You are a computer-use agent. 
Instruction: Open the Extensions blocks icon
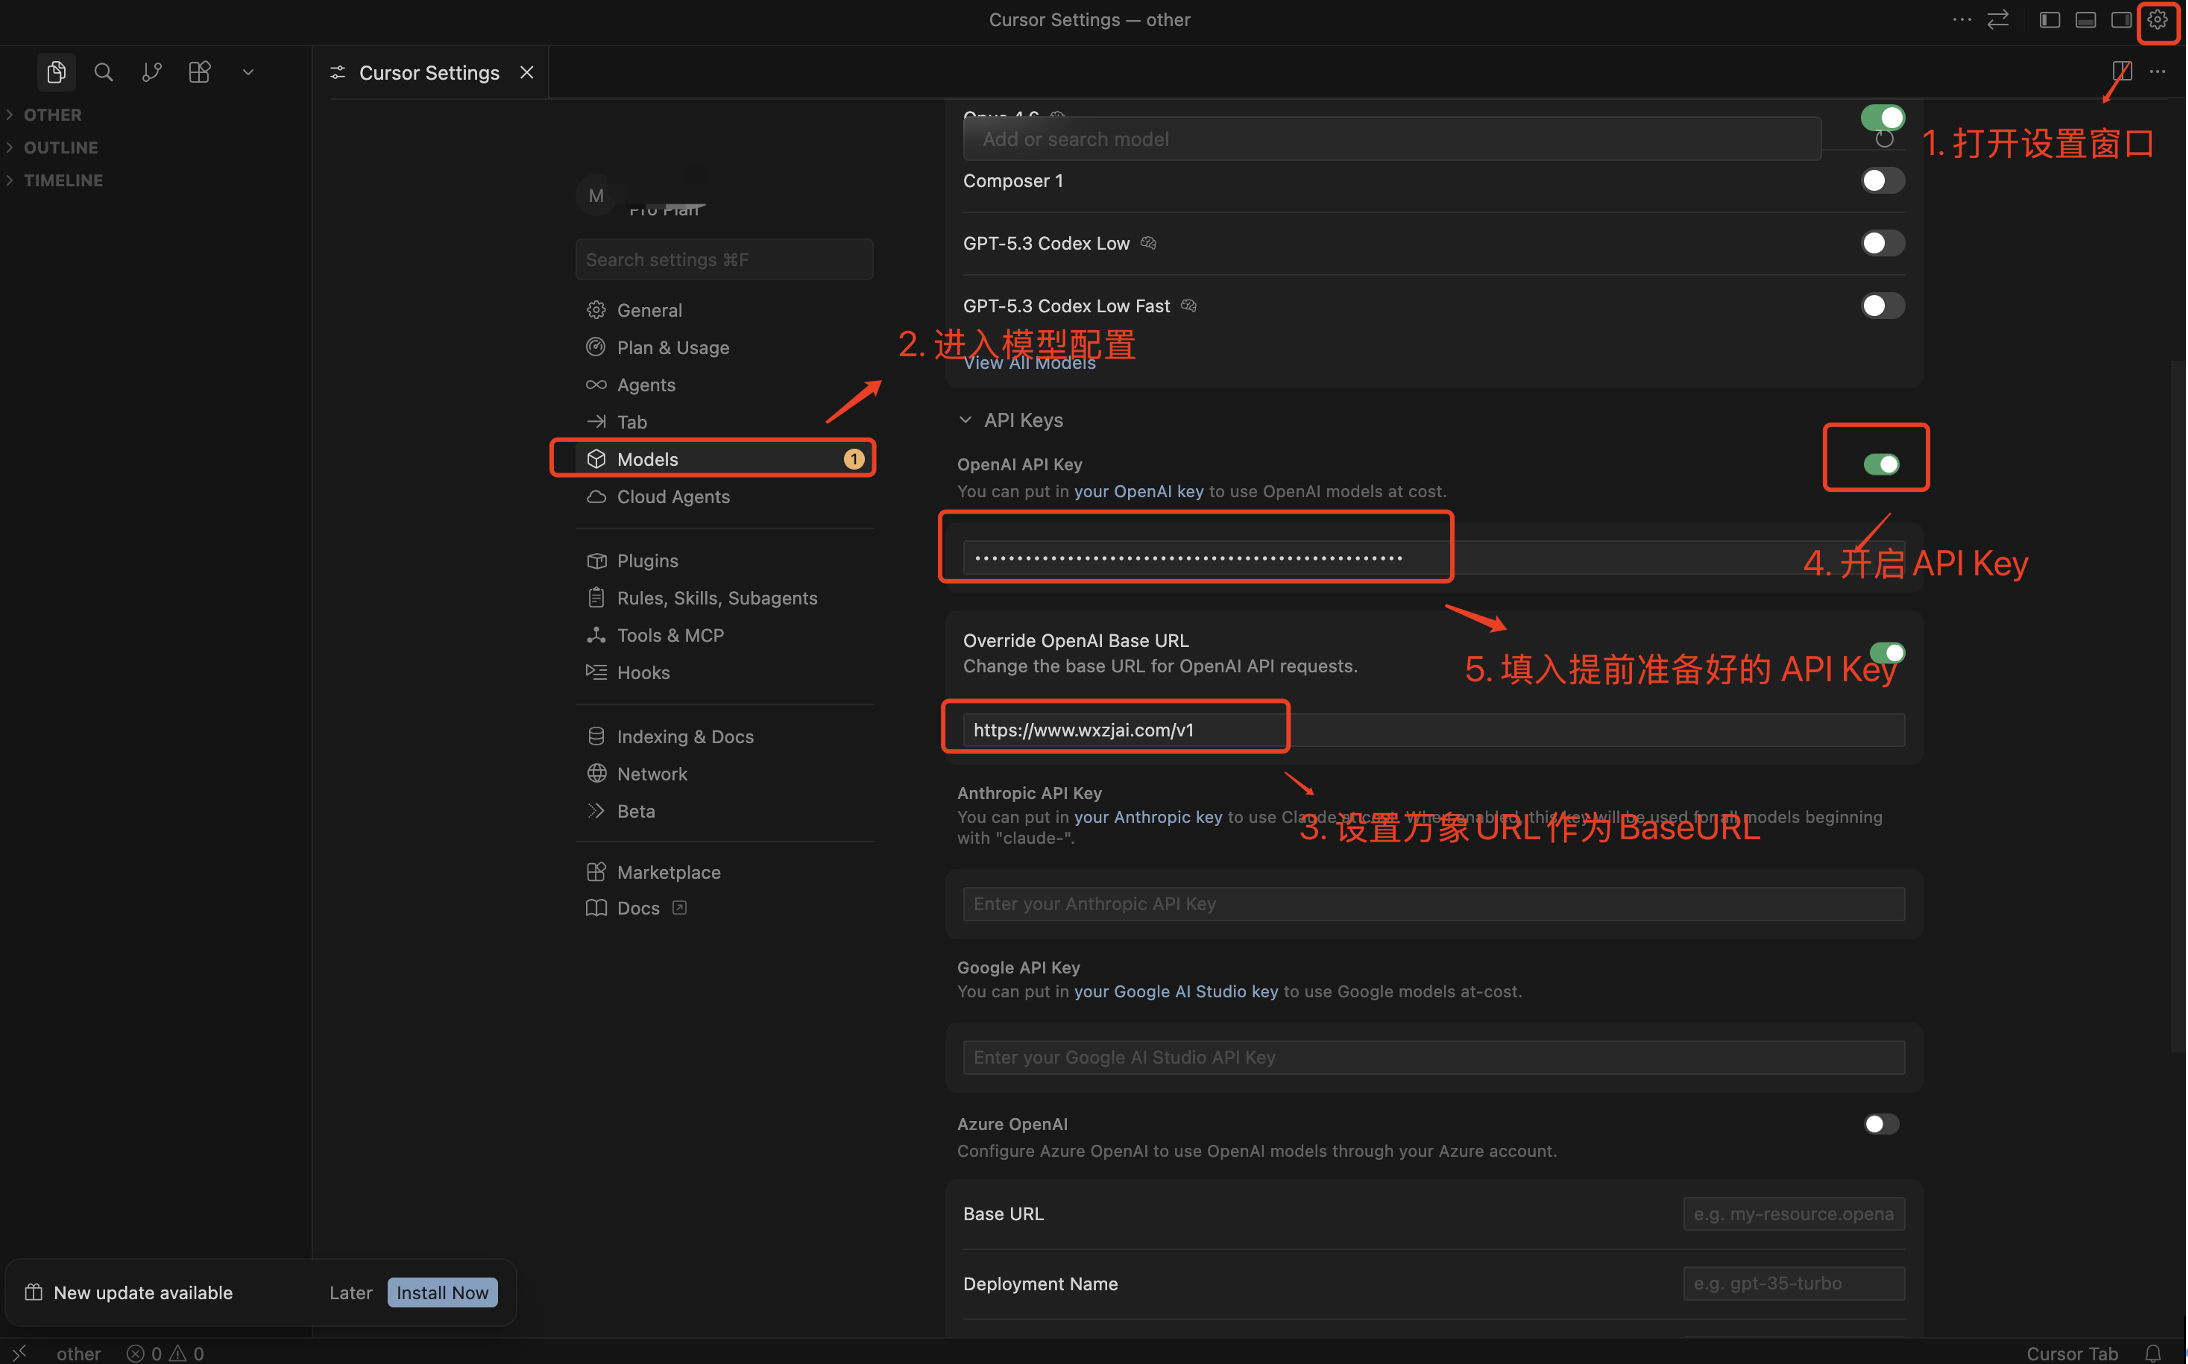tap(199, 72)
